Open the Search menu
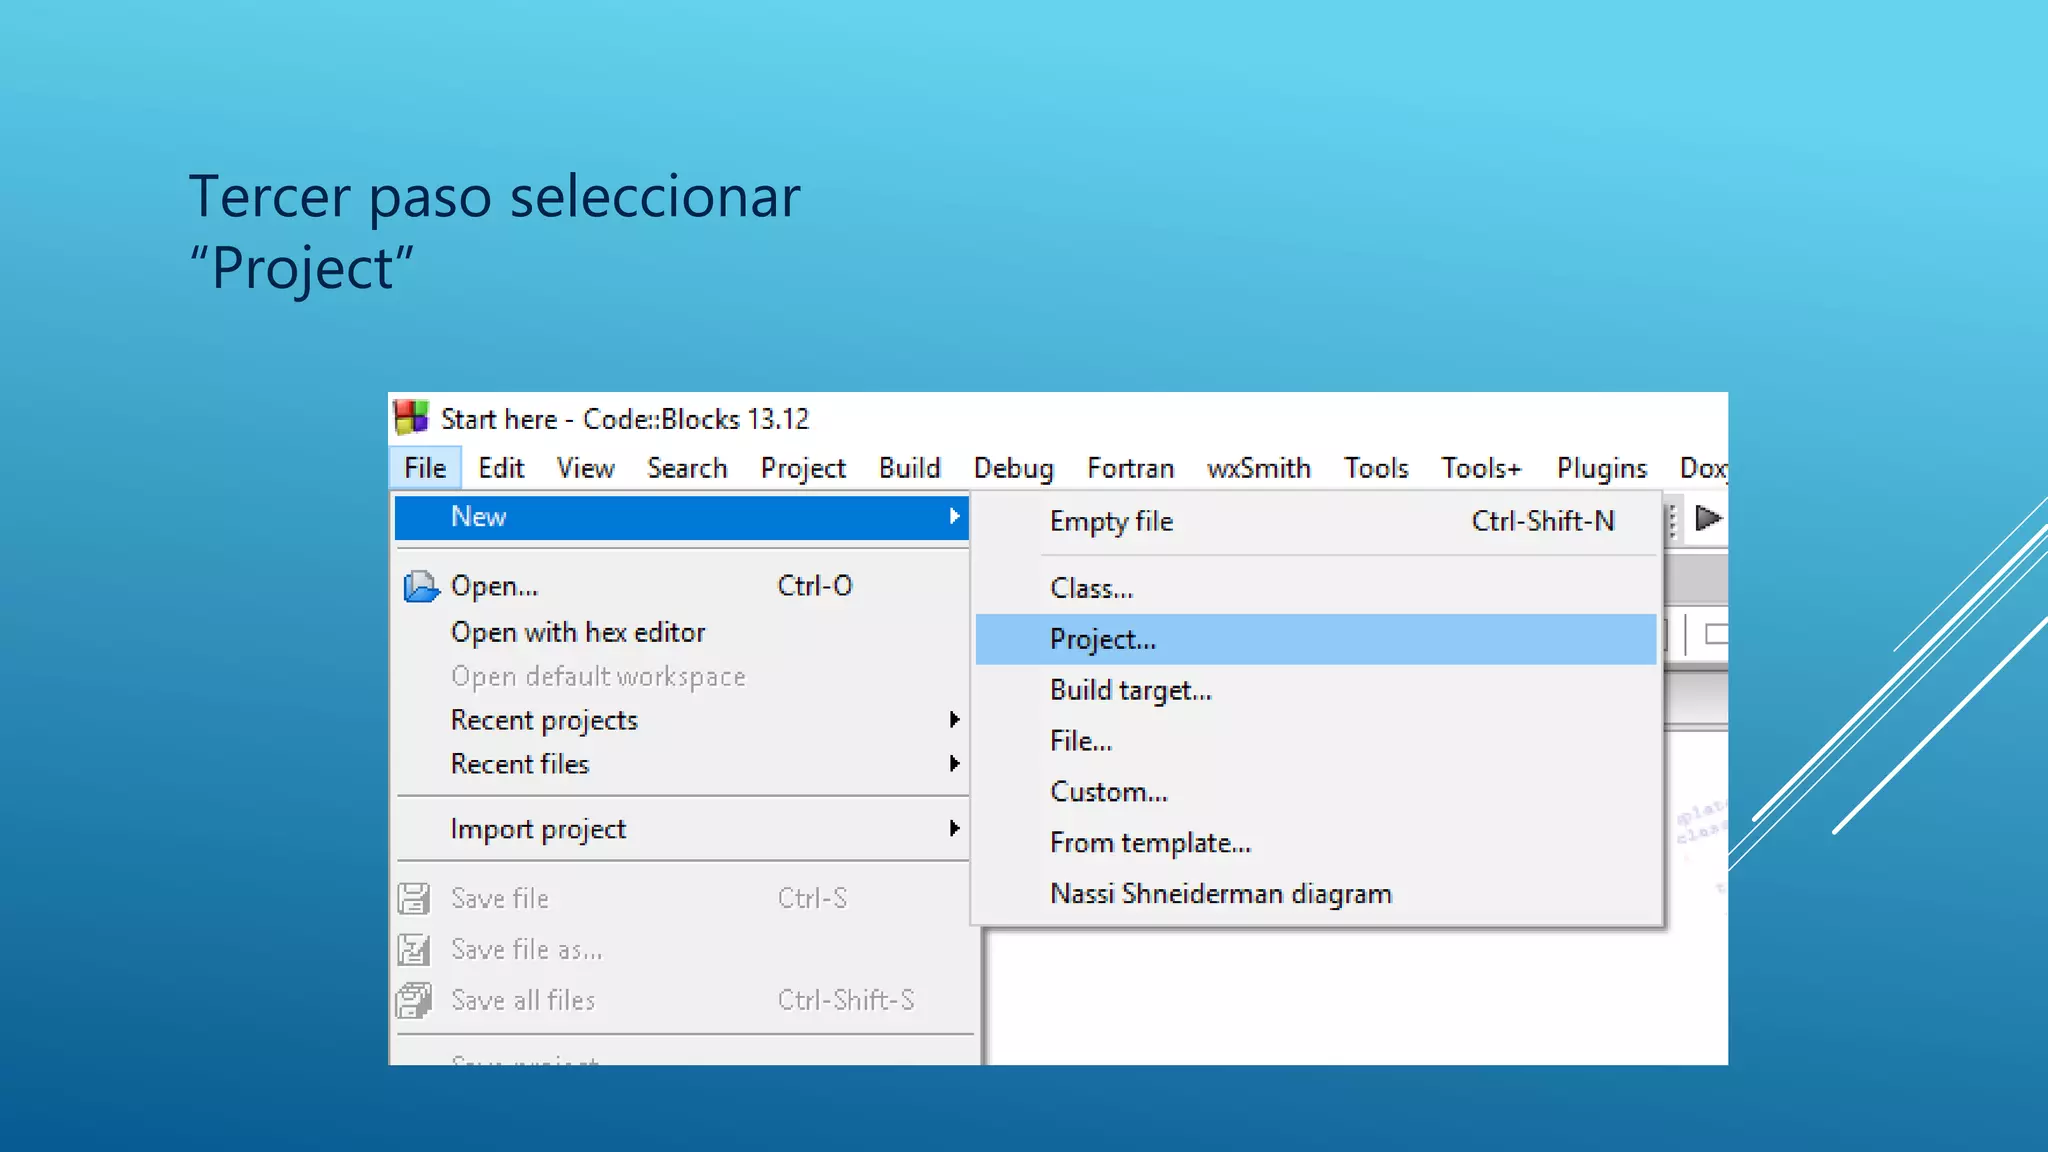2048x1152 pixels. click(687, 468)
